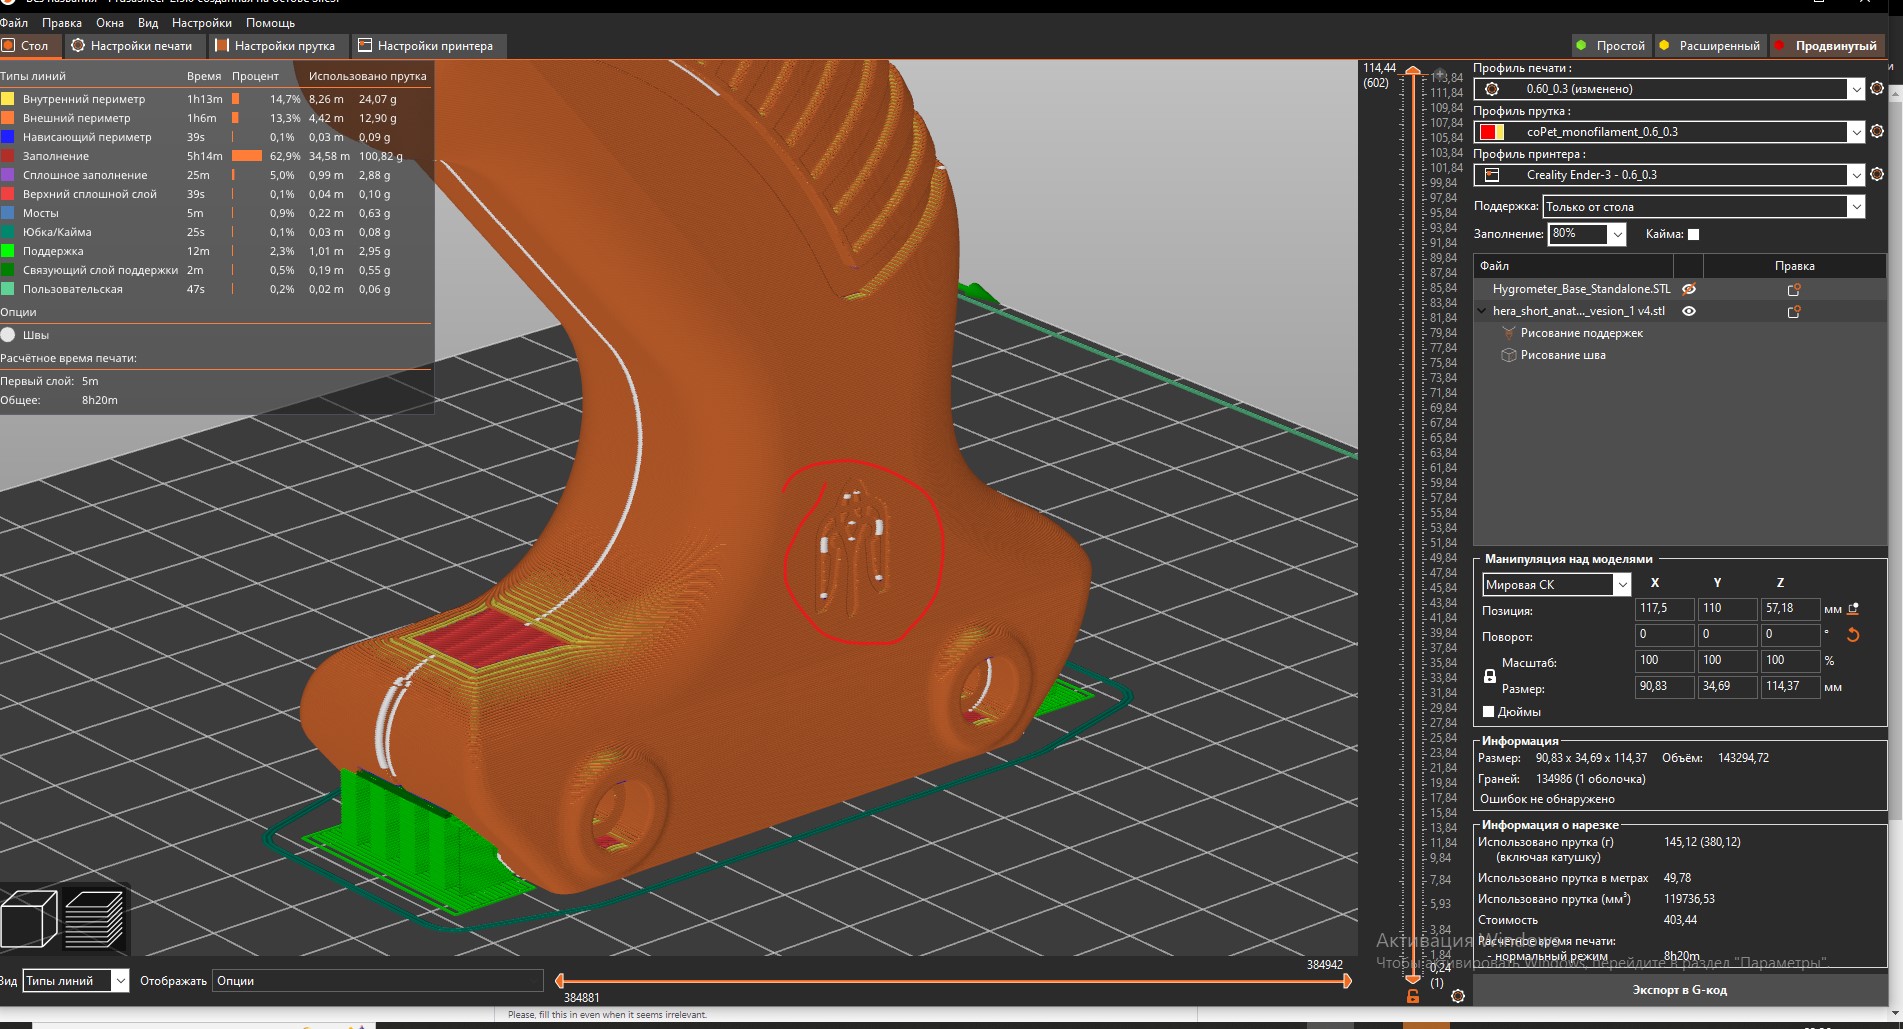Open the Правка menu
The image size is (1903, 1029).
(x=62, y=22)
